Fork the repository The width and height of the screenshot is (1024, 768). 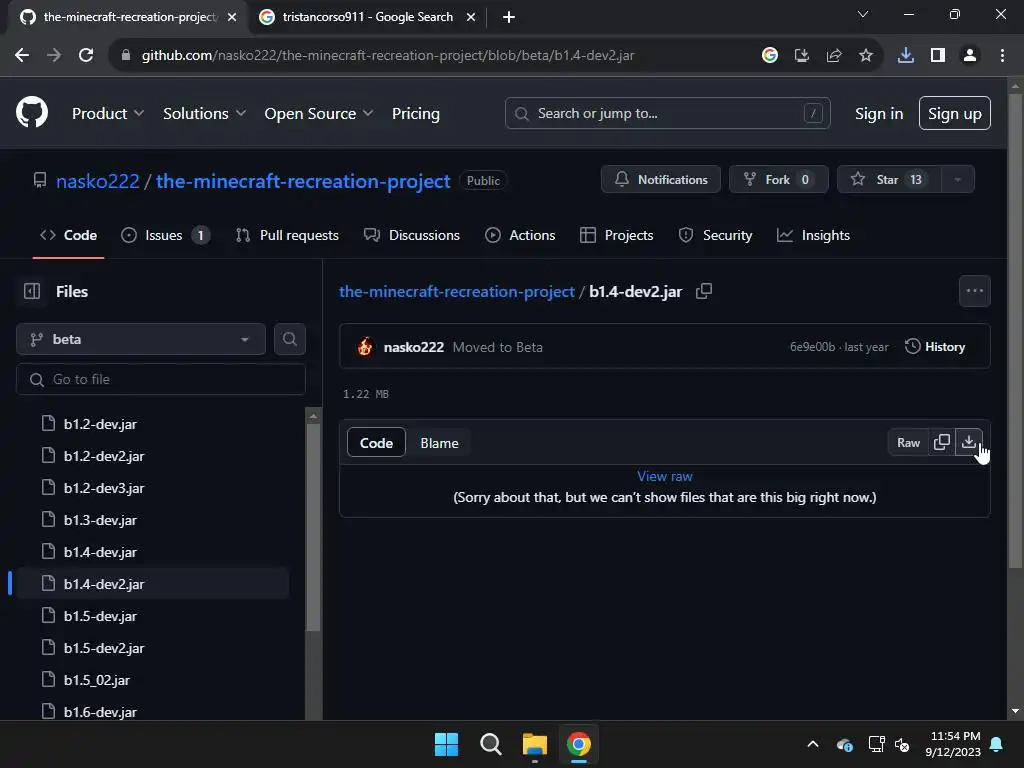pyautogui.click(x=778, y=179)
